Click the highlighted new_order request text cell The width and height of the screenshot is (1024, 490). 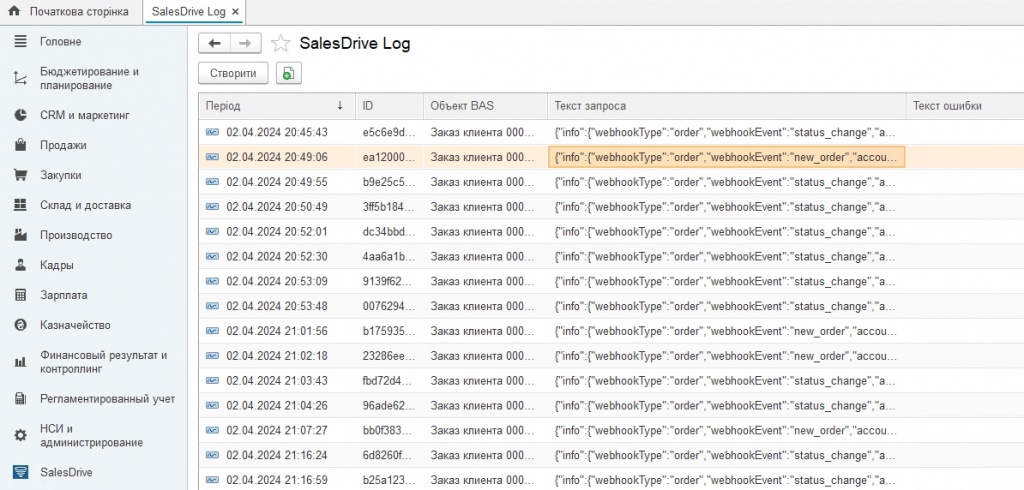727,157
